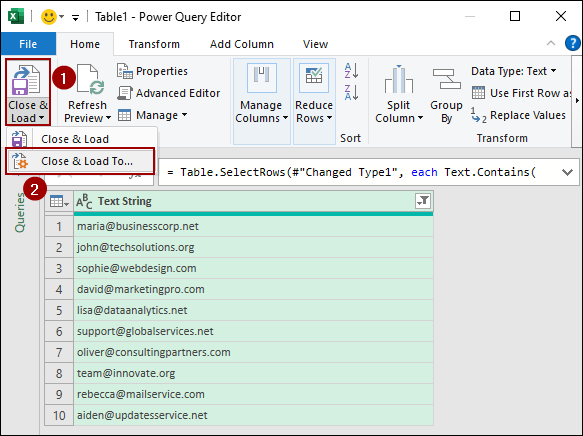Screen dimensions: 583x436
Task: Choose Close & Load from the dropdown menu
Action: tap(75, 139)
